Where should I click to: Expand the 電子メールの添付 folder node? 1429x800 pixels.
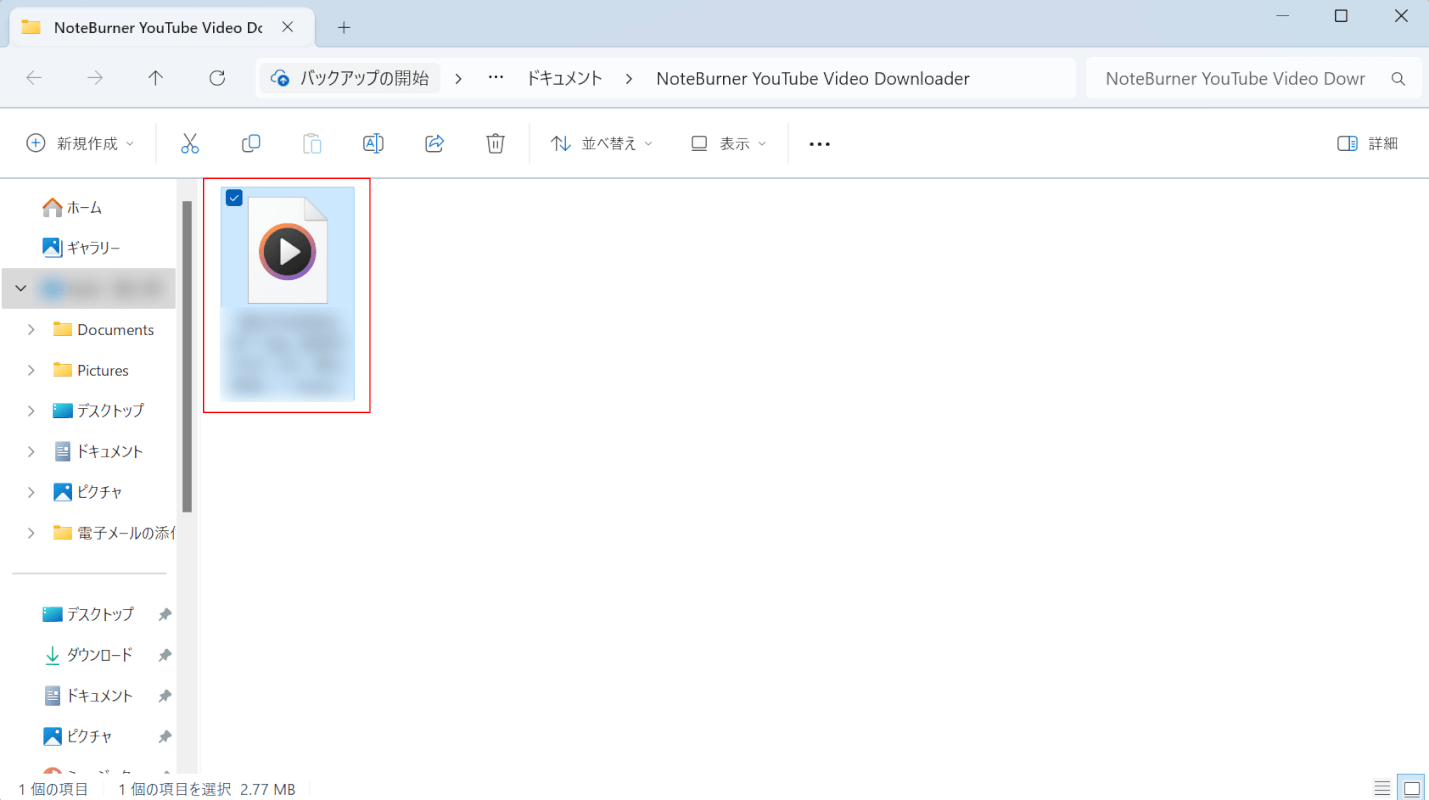tap(31, 533)
